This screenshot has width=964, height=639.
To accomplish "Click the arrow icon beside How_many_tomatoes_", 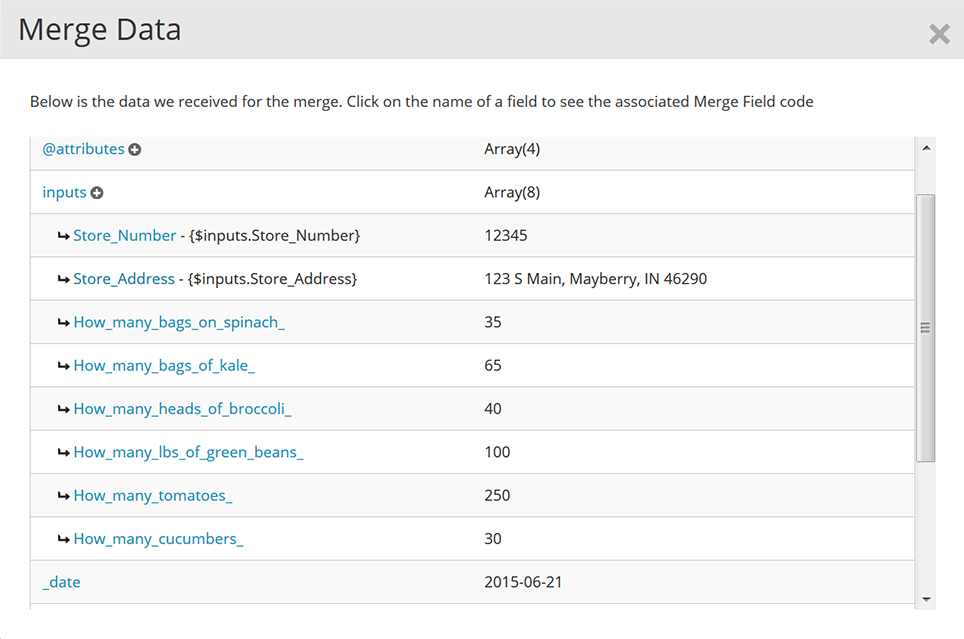I will 63,496.
